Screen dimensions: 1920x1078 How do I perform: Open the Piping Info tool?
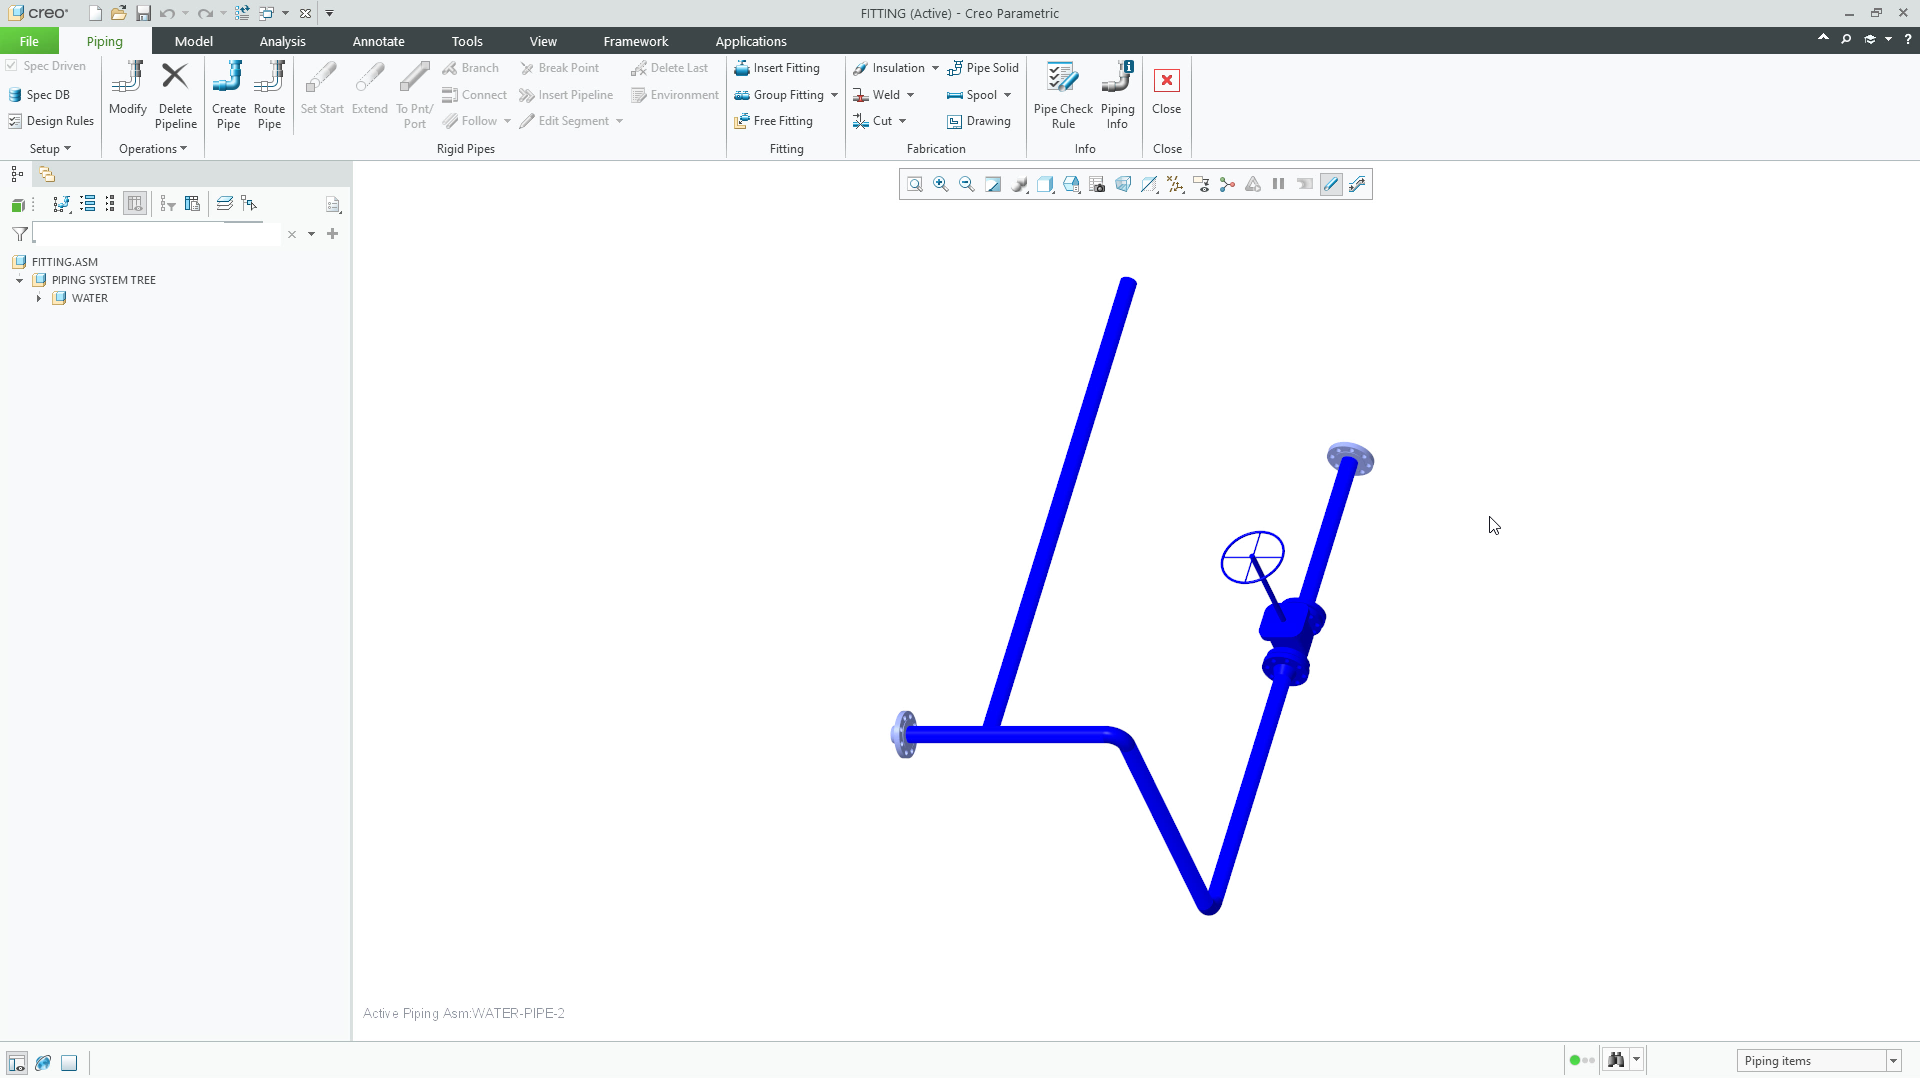(x=1118, y=95)
